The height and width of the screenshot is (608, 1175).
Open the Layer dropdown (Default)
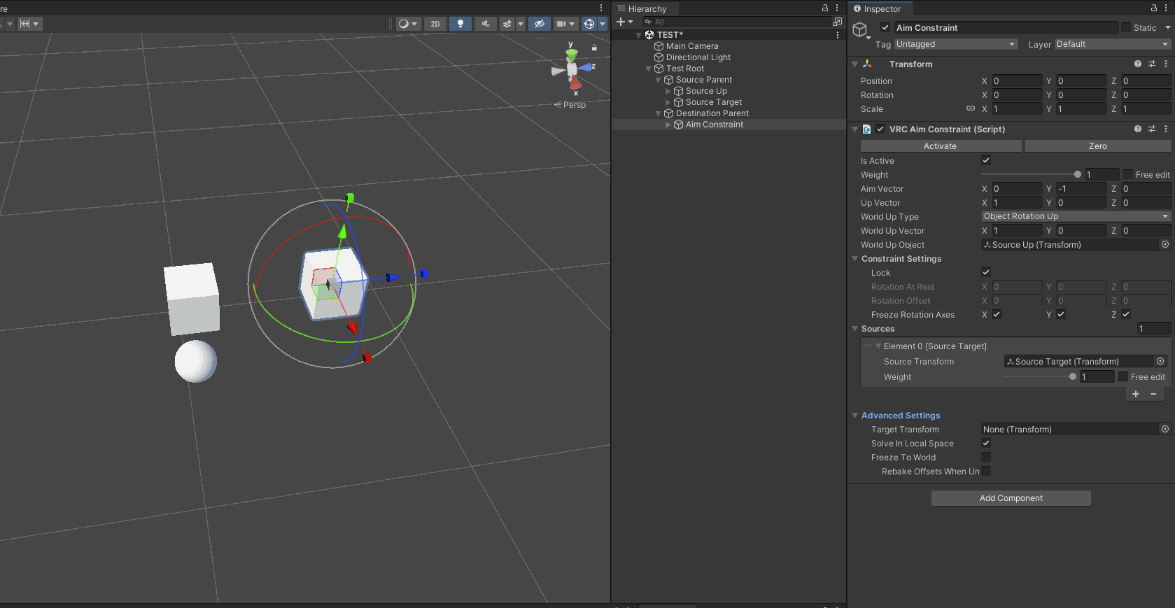click(1113, 44)
